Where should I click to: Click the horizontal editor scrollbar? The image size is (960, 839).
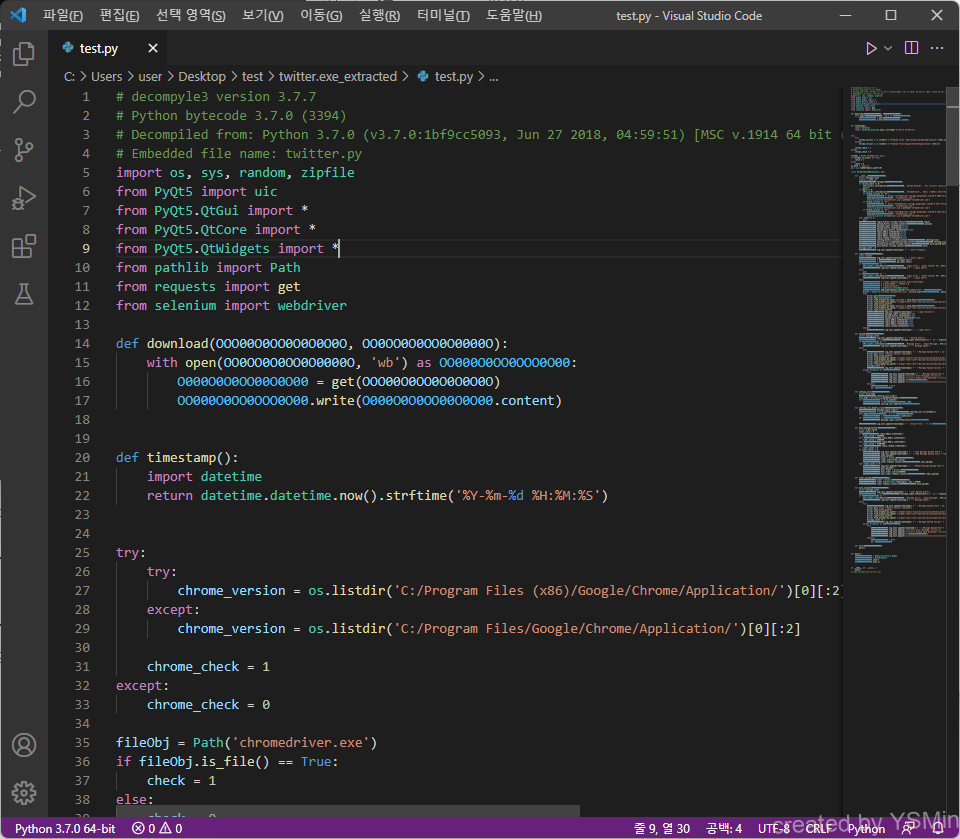coord(348,811)
